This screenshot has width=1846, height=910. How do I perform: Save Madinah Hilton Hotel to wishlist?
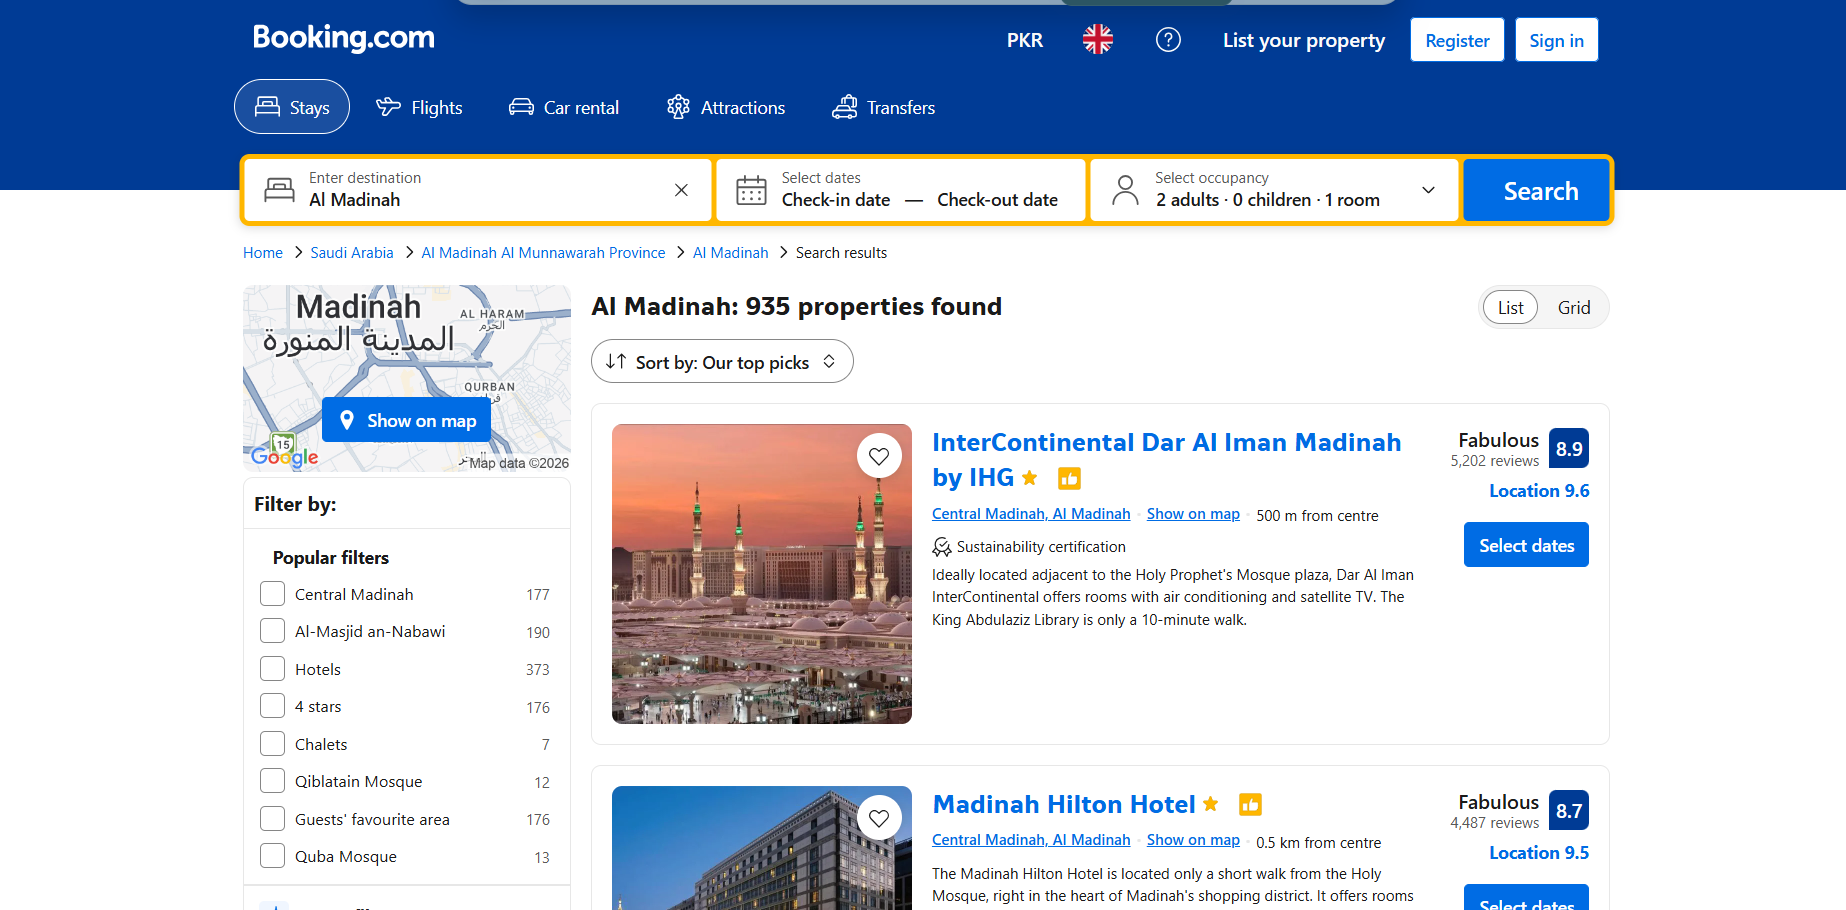point(879,819)
